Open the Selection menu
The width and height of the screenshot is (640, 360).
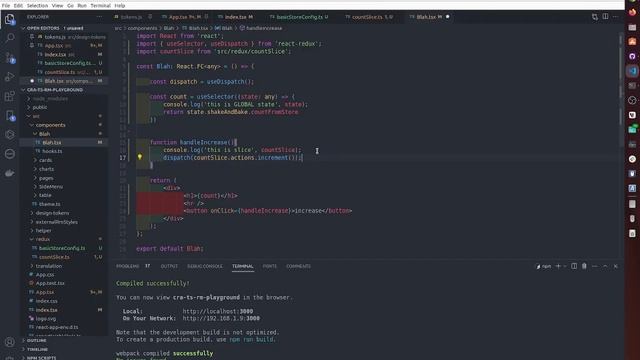point(37,5)
